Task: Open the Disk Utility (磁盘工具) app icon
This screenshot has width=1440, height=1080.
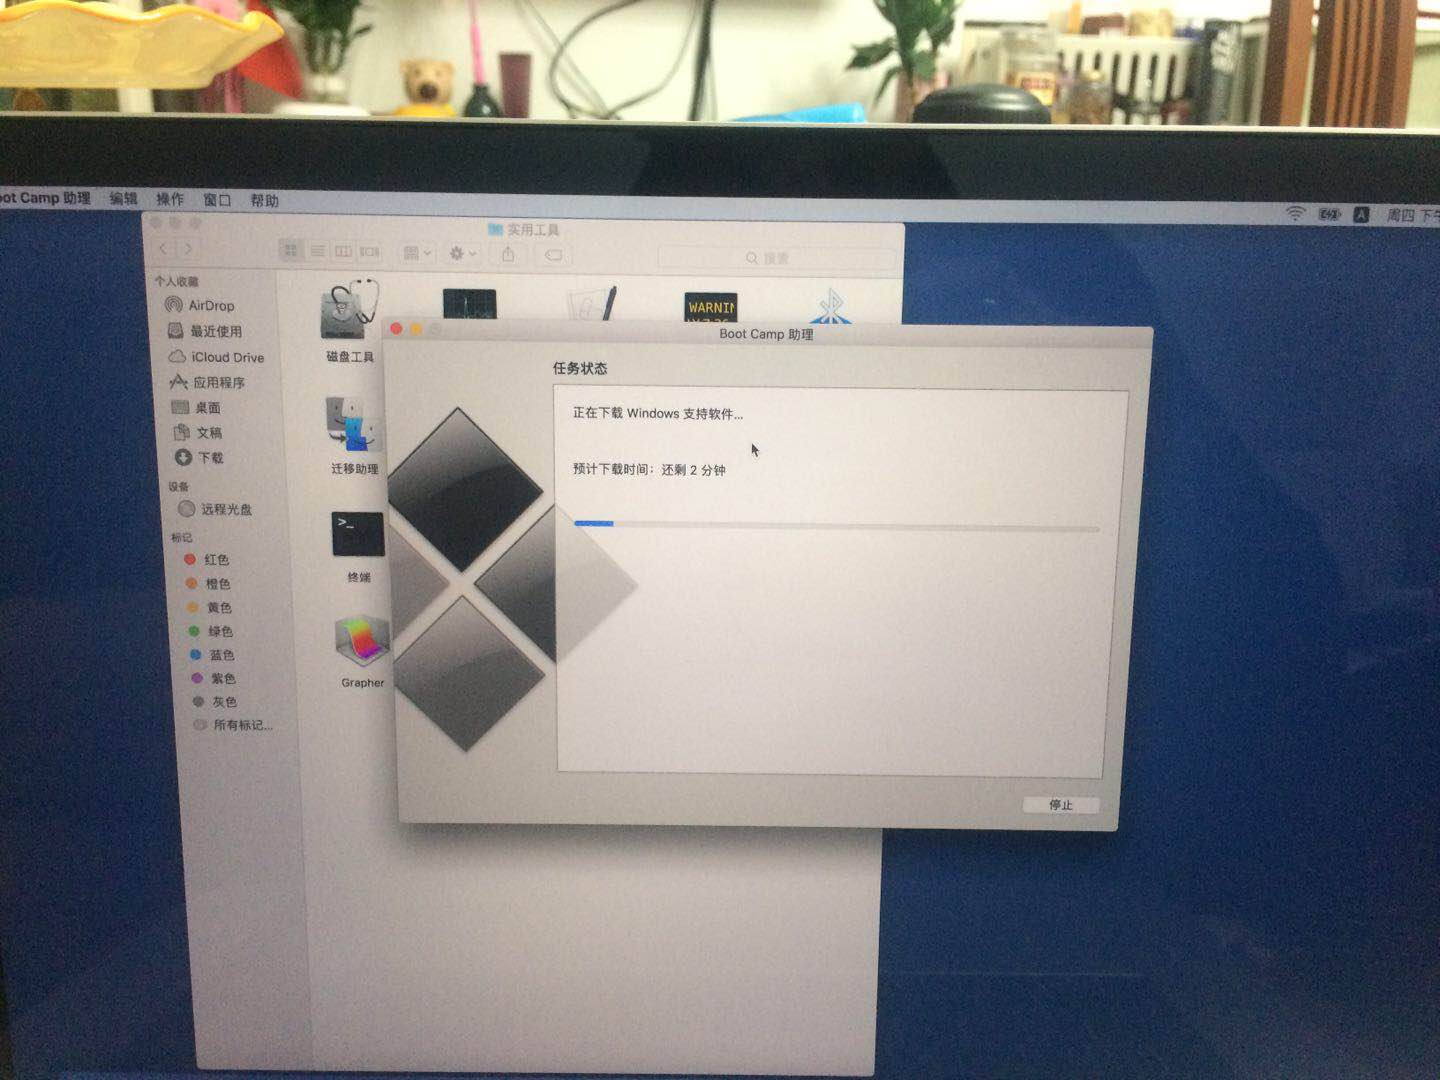Action: tap(350, 309)
